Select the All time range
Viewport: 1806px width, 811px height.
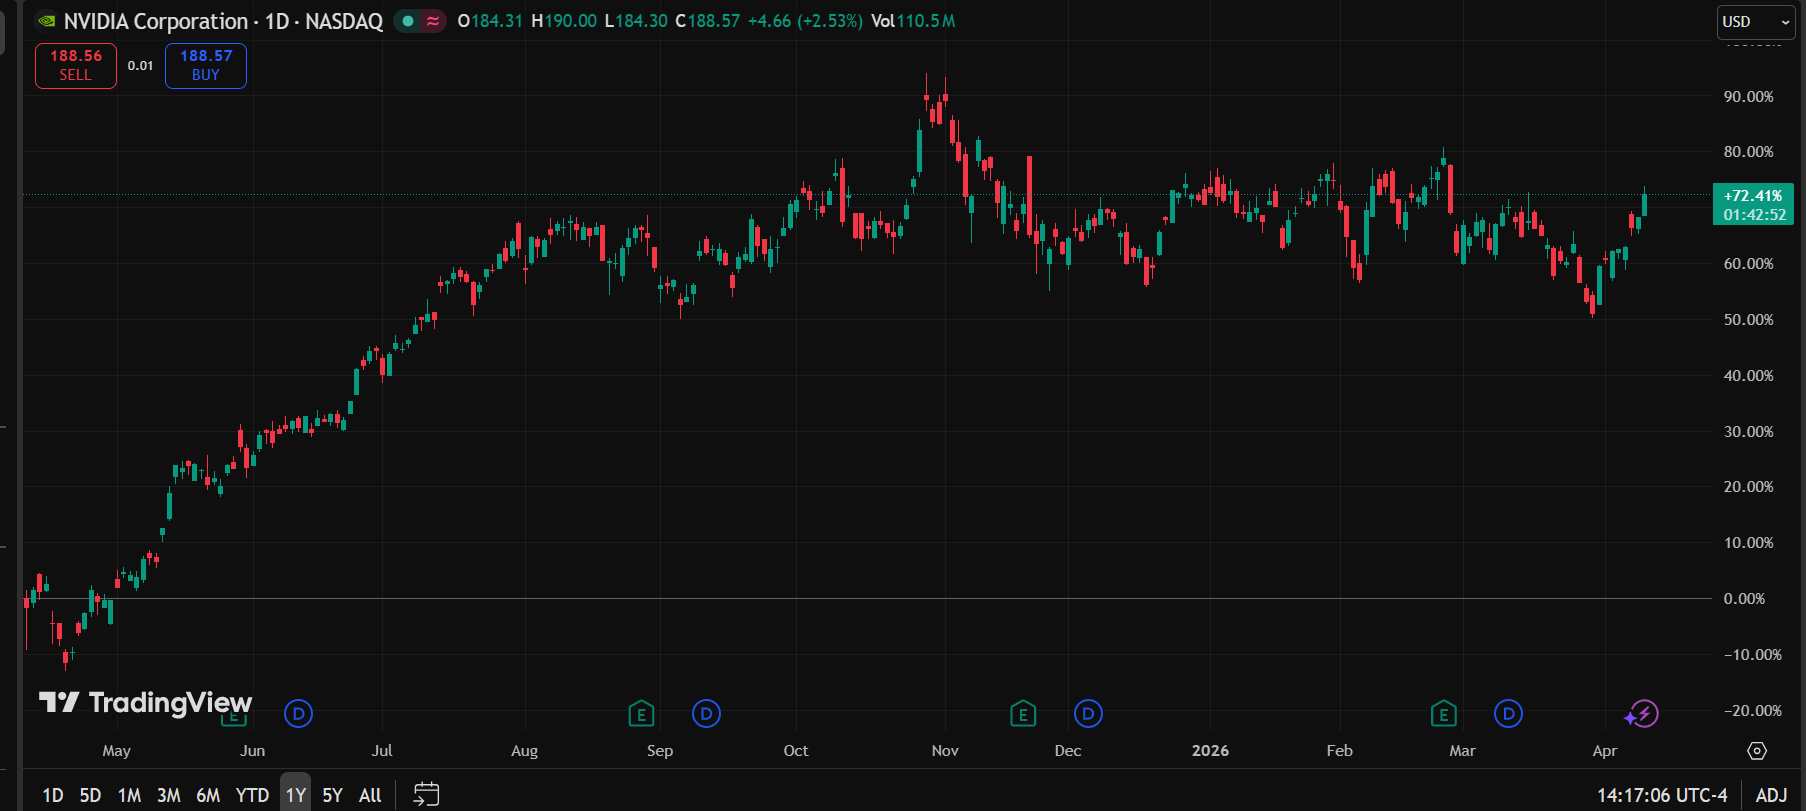[x=370, y=795]
